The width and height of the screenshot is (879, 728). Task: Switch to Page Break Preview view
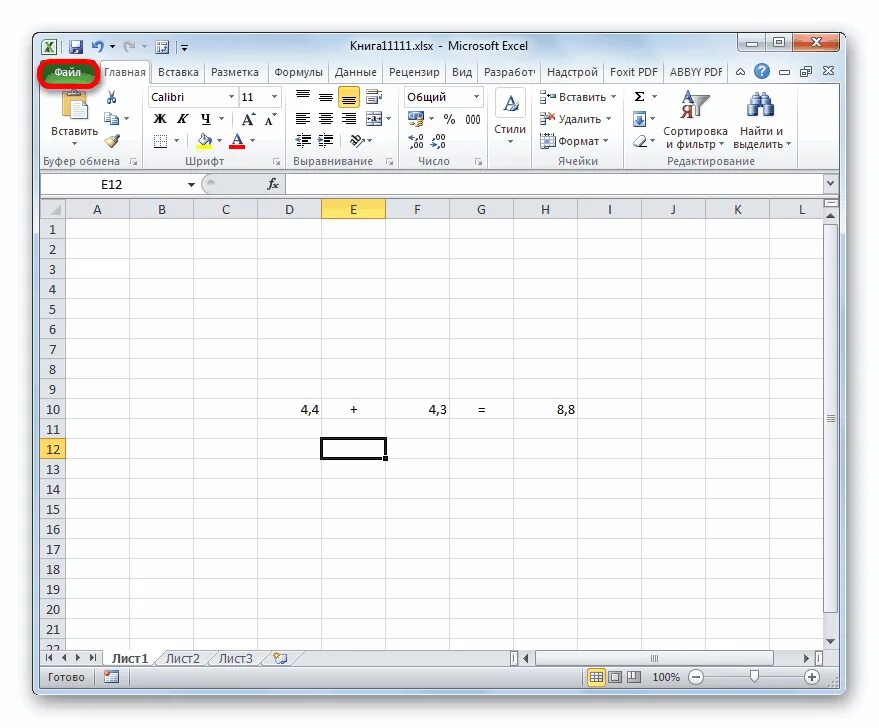633,677
